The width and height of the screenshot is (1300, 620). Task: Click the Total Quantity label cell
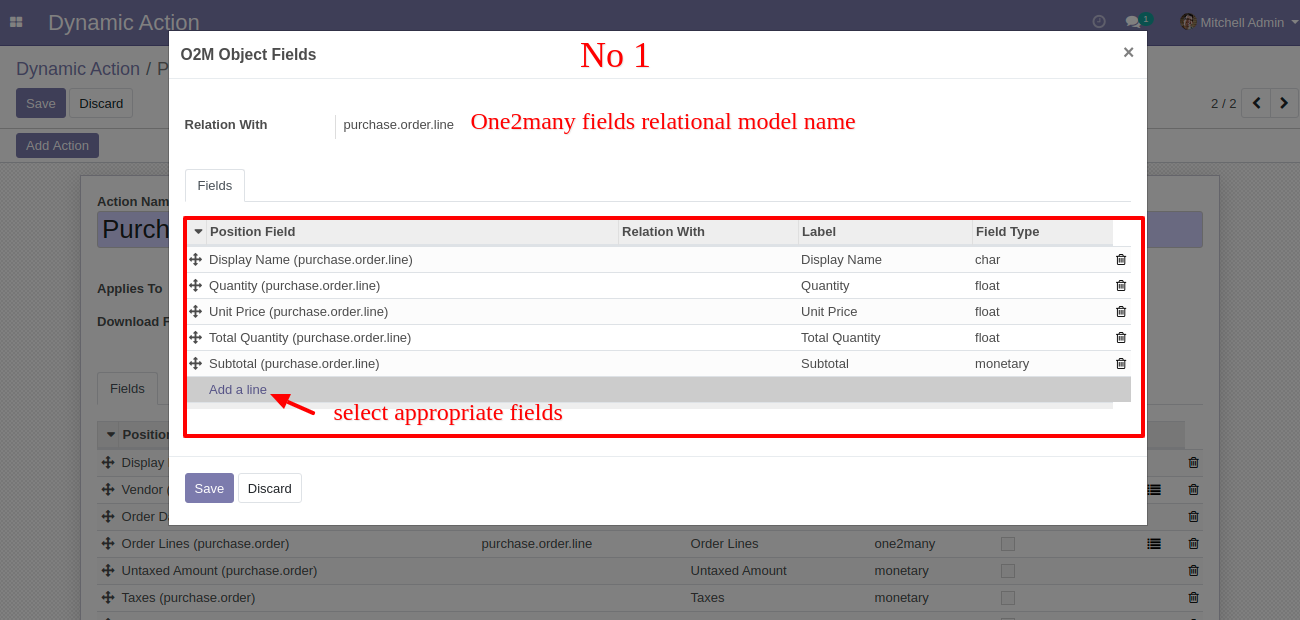tap(841, 337)
